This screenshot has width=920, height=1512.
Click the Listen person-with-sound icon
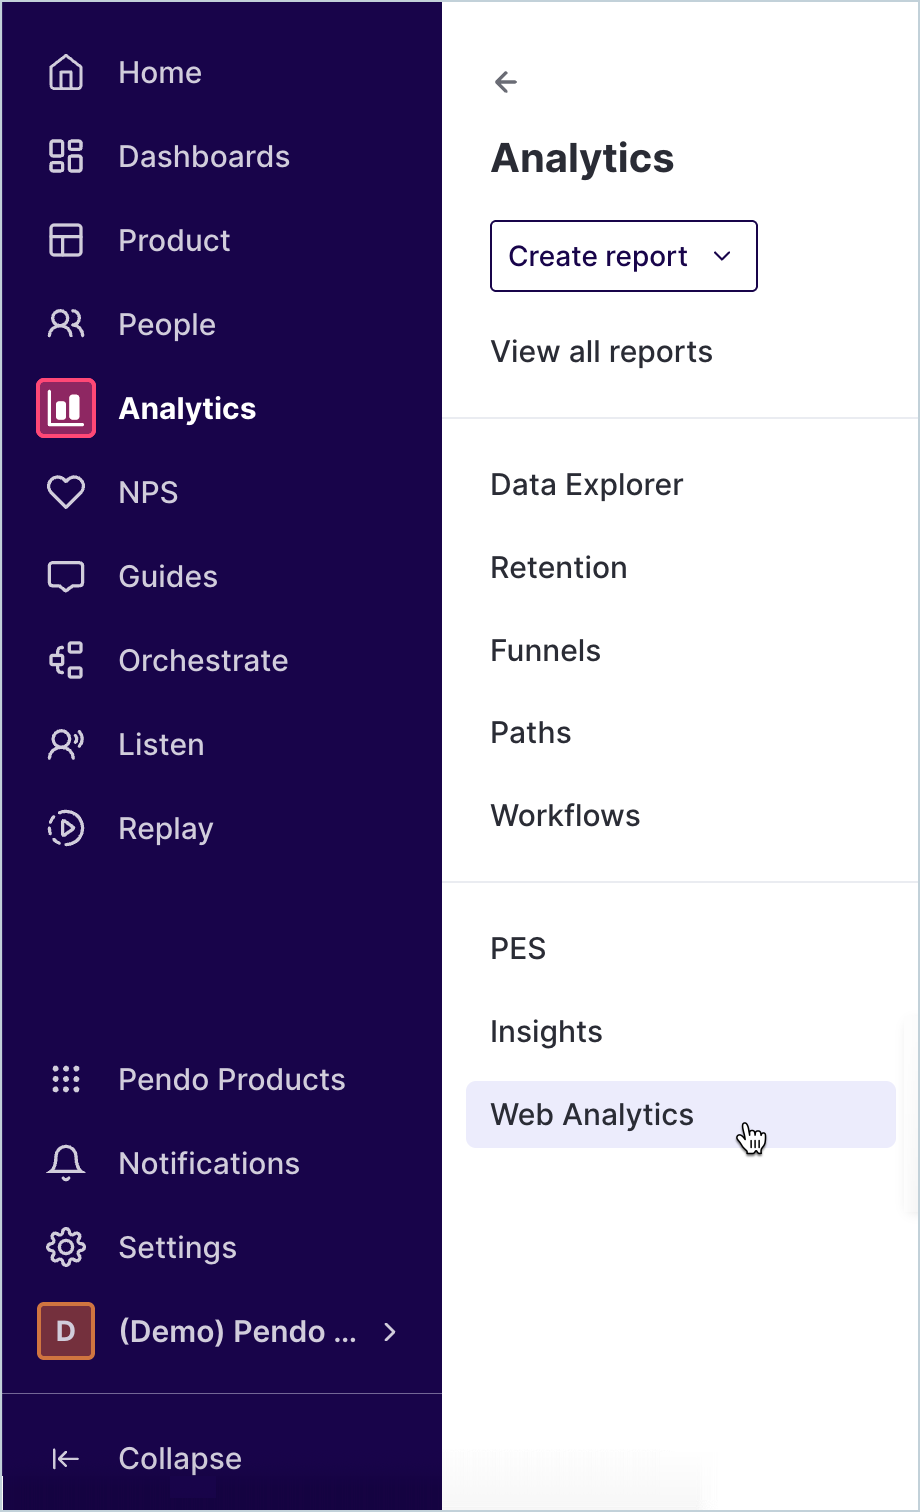[x=66, y=745]
